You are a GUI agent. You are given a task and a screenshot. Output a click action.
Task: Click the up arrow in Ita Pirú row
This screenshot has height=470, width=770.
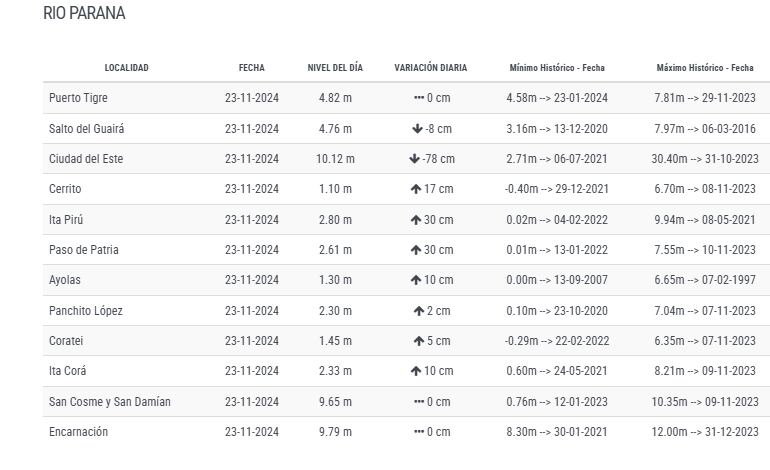pyautogui.click(x=415, y=220)
